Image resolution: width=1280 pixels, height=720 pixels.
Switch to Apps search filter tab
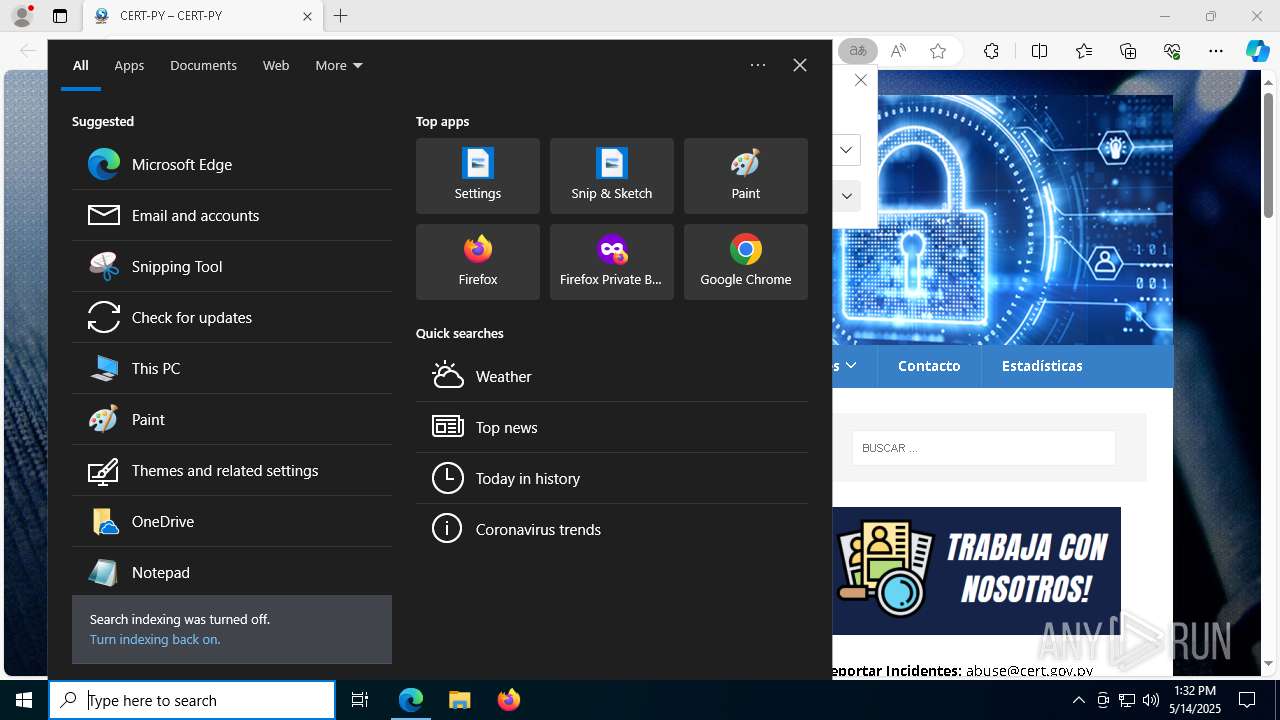point(129,65)
